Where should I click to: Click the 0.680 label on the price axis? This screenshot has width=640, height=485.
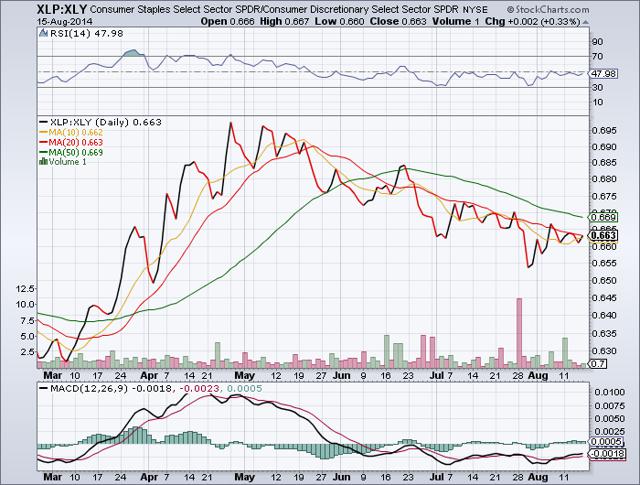click(604, 179)
